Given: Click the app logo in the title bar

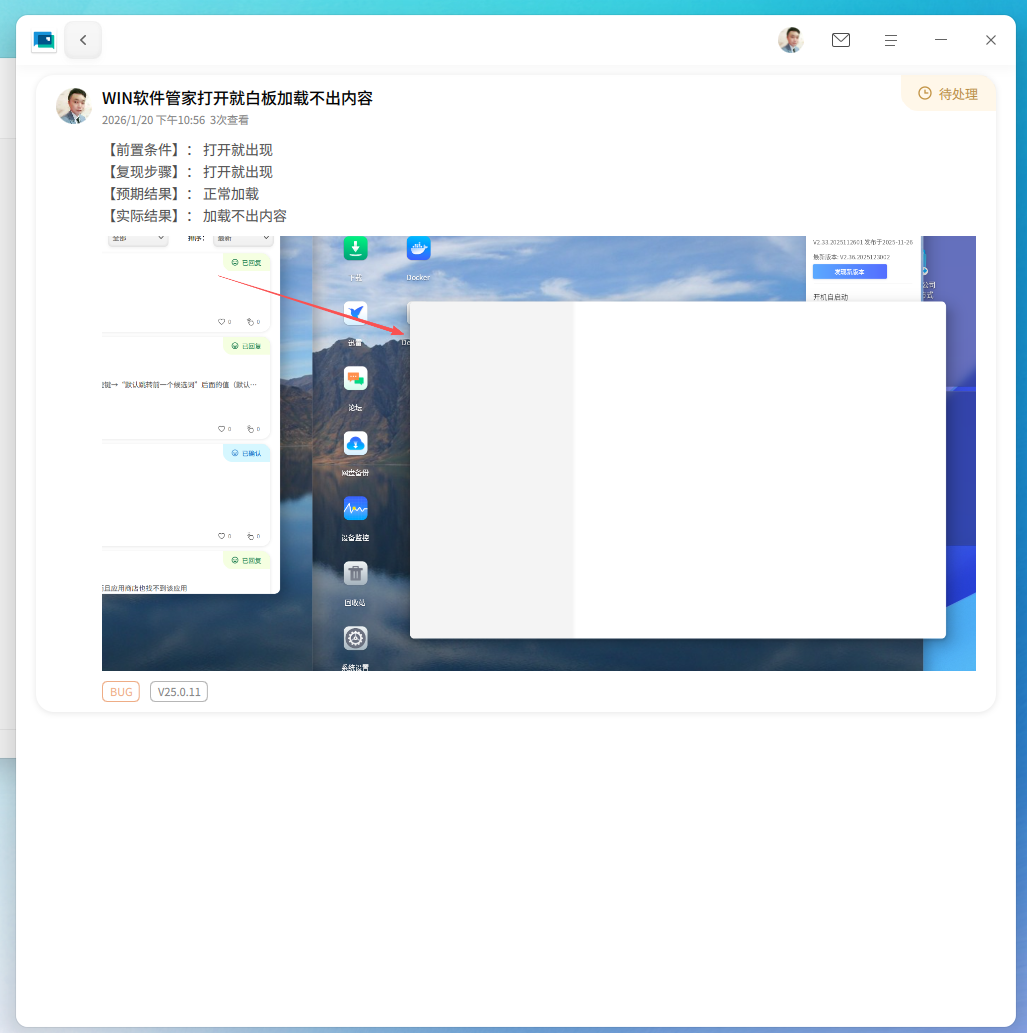Looking at the screenshot, I should [x=44, y=41].
